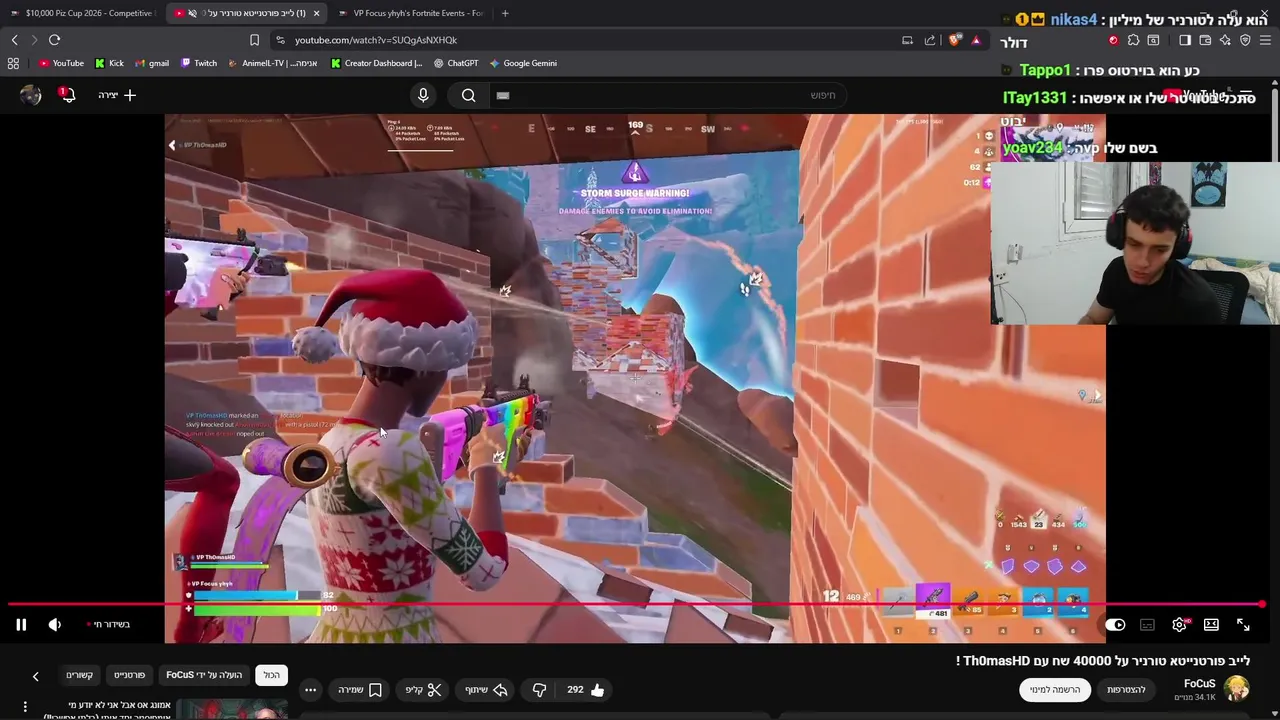This screenshot has height=720, width=1280.
Task: Open FoCuS channel avatar
Action: tap(1237, 689)
